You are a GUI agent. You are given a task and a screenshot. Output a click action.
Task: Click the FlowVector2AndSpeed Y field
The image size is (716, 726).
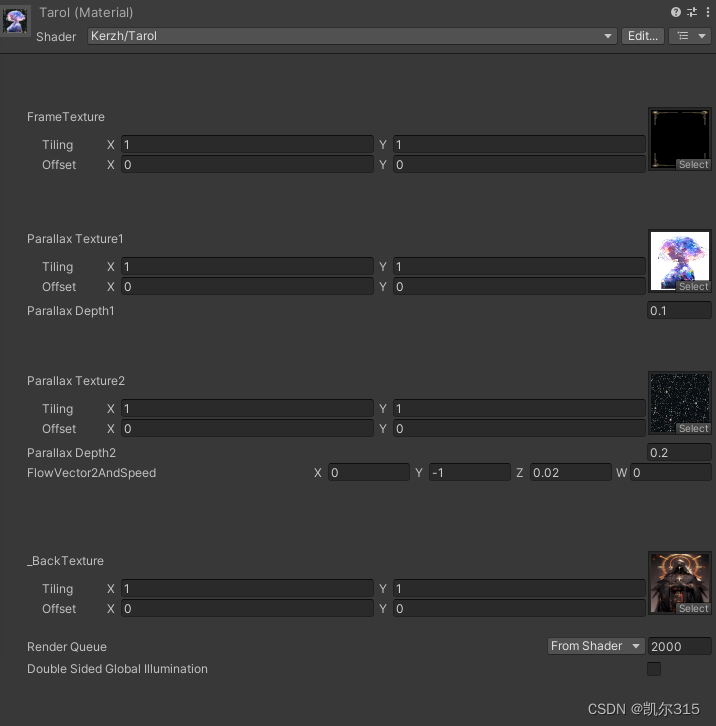coord(470,472)
